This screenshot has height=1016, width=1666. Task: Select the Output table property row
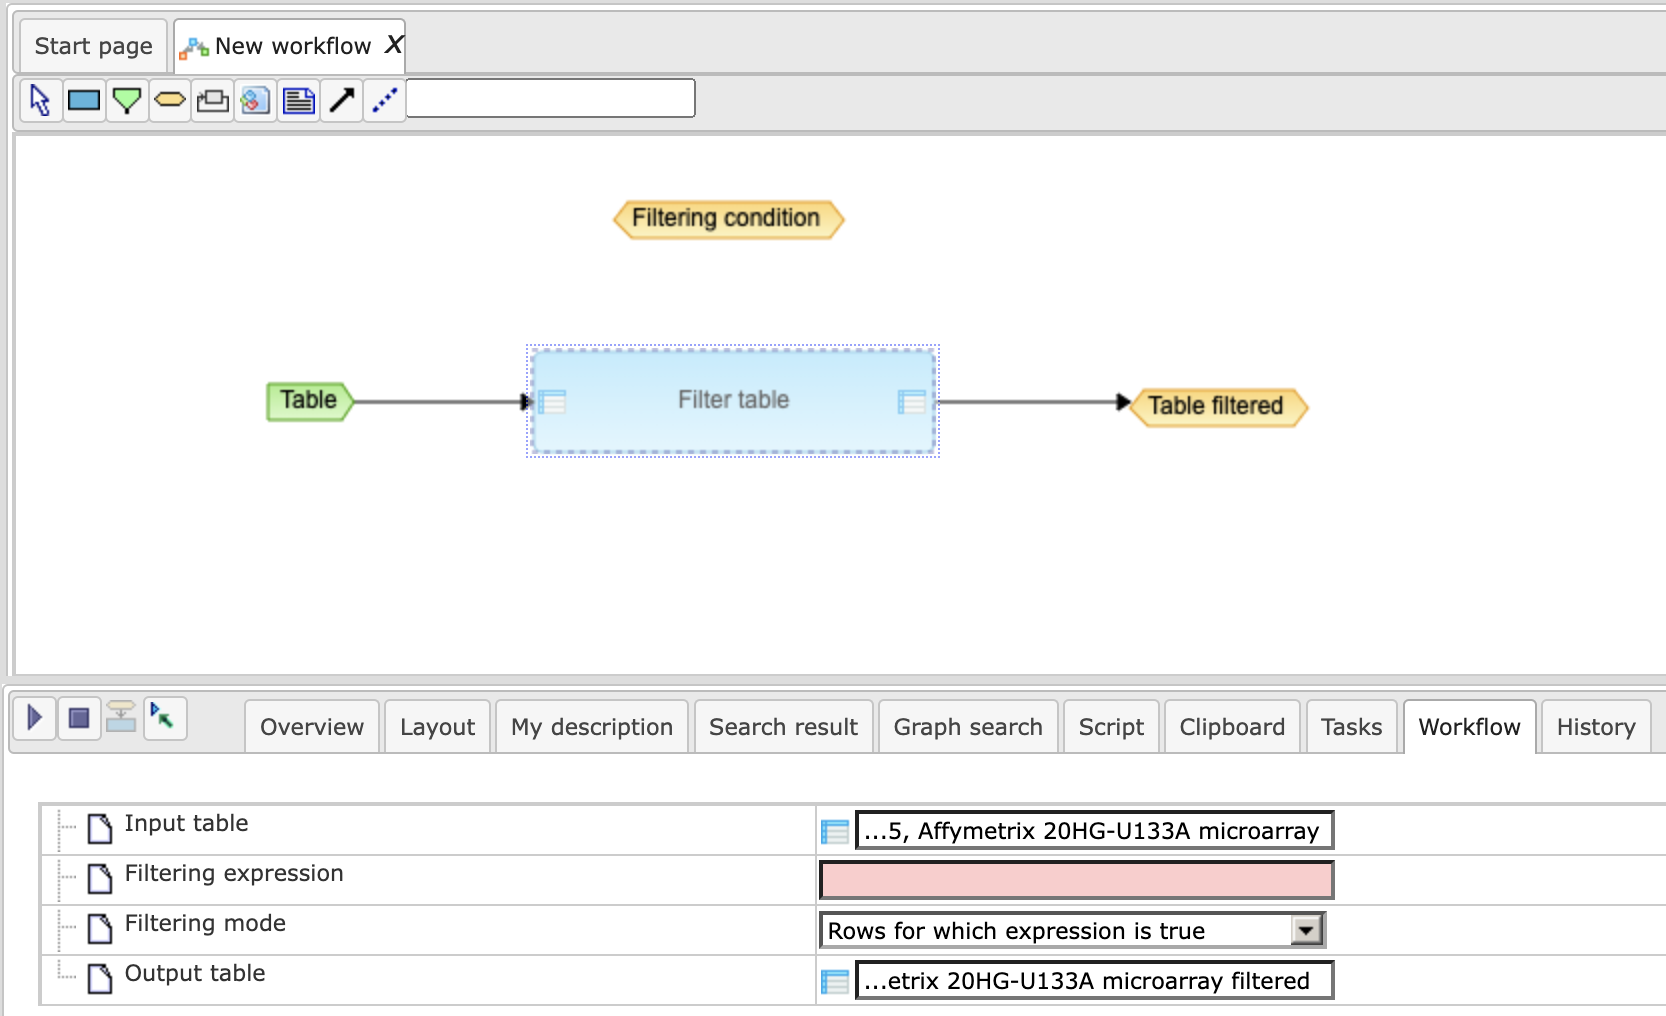click(853, 980)
